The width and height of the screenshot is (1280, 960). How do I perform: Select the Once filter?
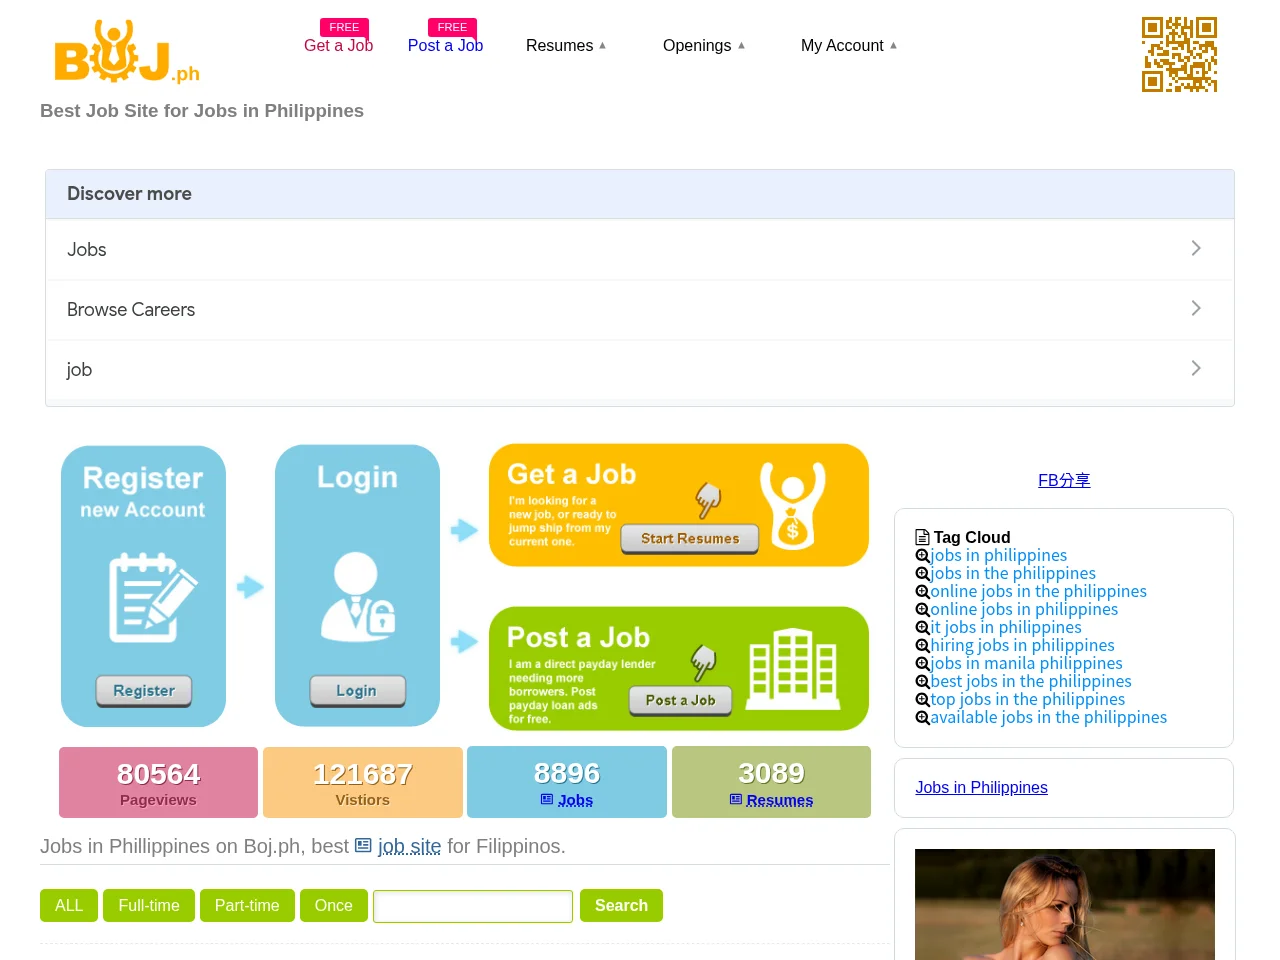[x=334, y=905]
